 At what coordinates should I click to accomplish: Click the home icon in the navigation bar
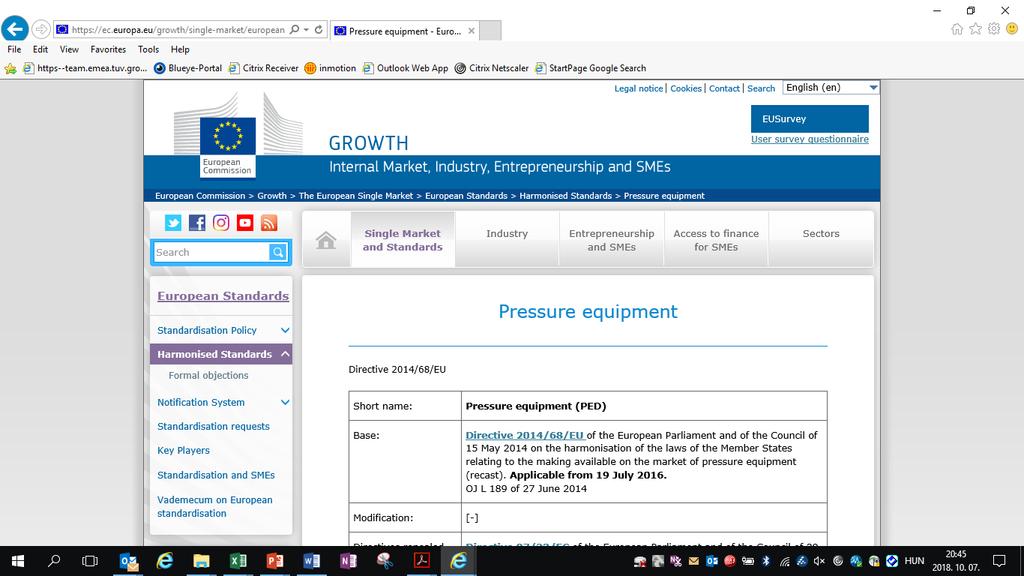pos(326,240)
